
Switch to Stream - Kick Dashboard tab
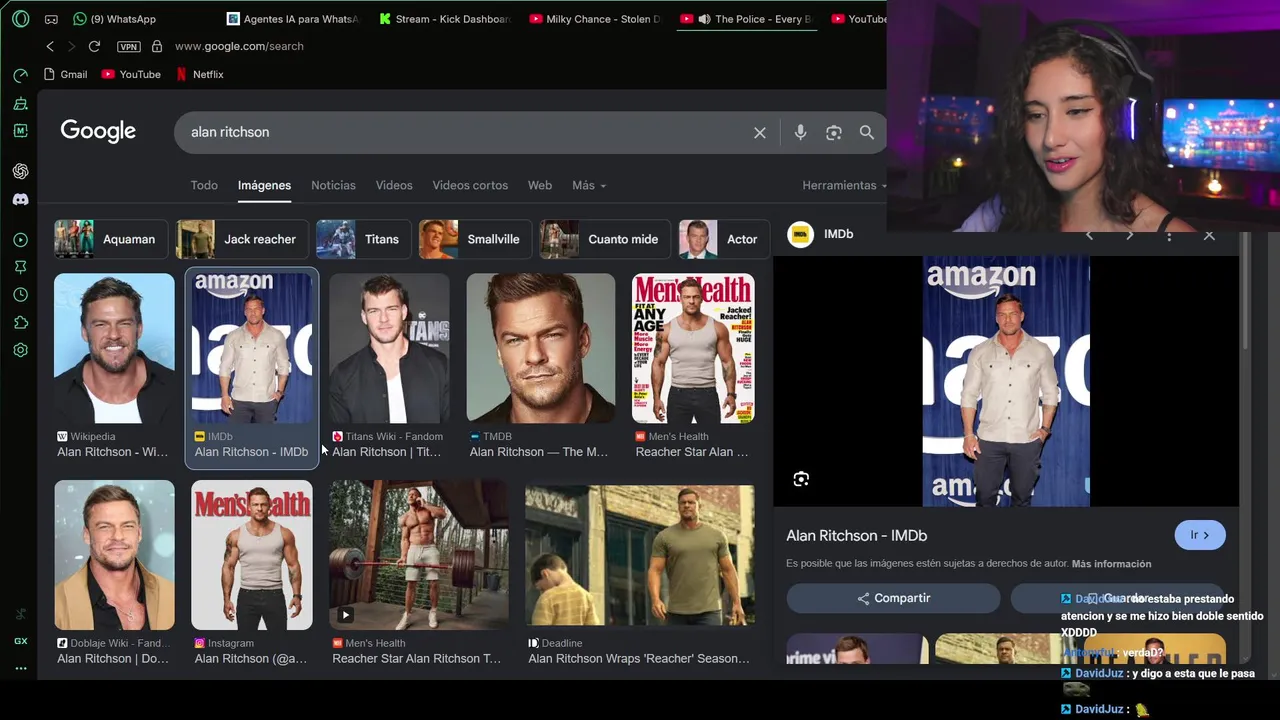point(445,19)
